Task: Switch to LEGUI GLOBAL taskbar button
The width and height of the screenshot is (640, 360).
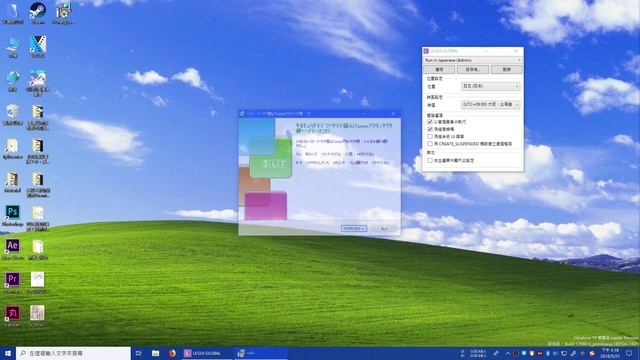Action: coord(207,353)
